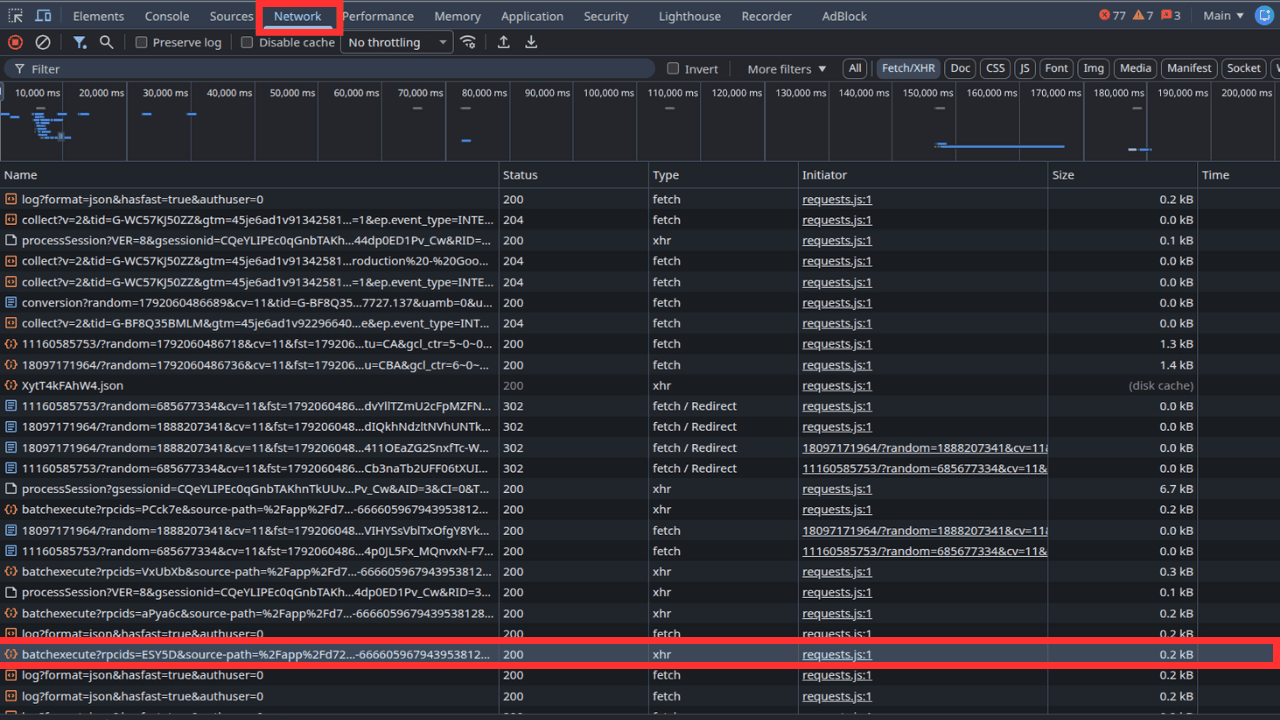1280x720 pixels.
Task: Check the Disable cache checkbox
Action: [247, 42]
